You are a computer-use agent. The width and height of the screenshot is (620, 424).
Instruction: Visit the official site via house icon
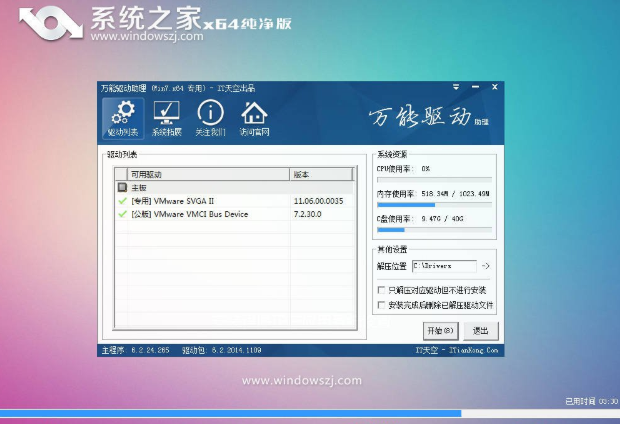coord(254,118)
